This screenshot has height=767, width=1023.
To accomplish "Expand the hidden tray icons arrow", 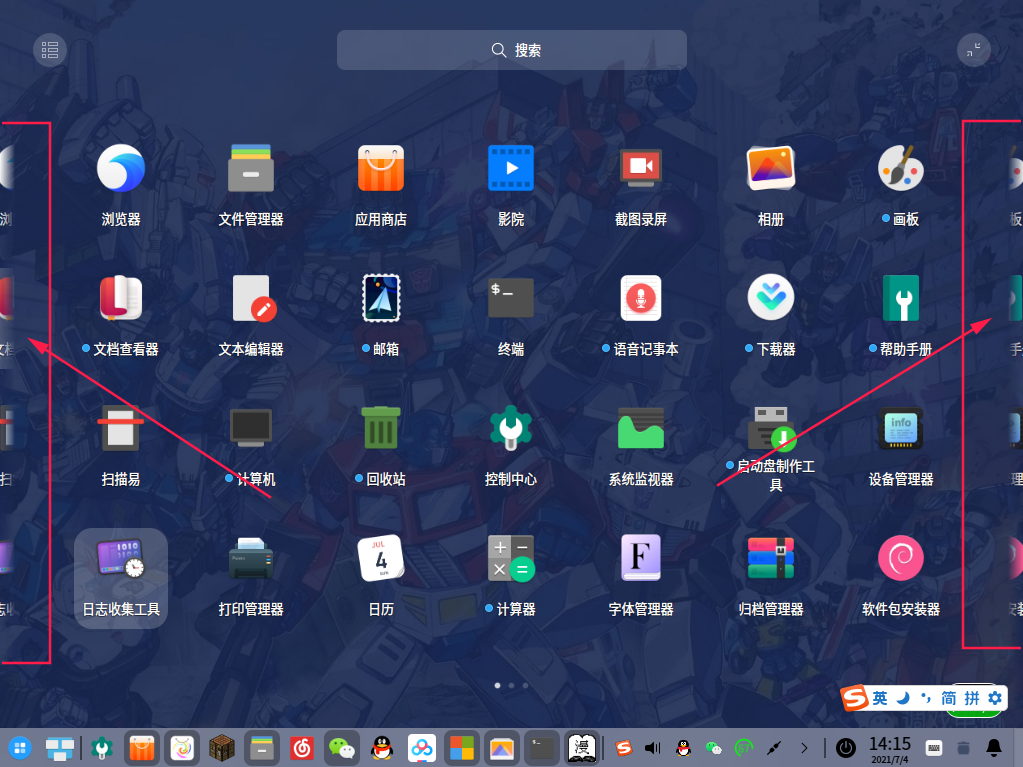I will [x=804, y=748].
